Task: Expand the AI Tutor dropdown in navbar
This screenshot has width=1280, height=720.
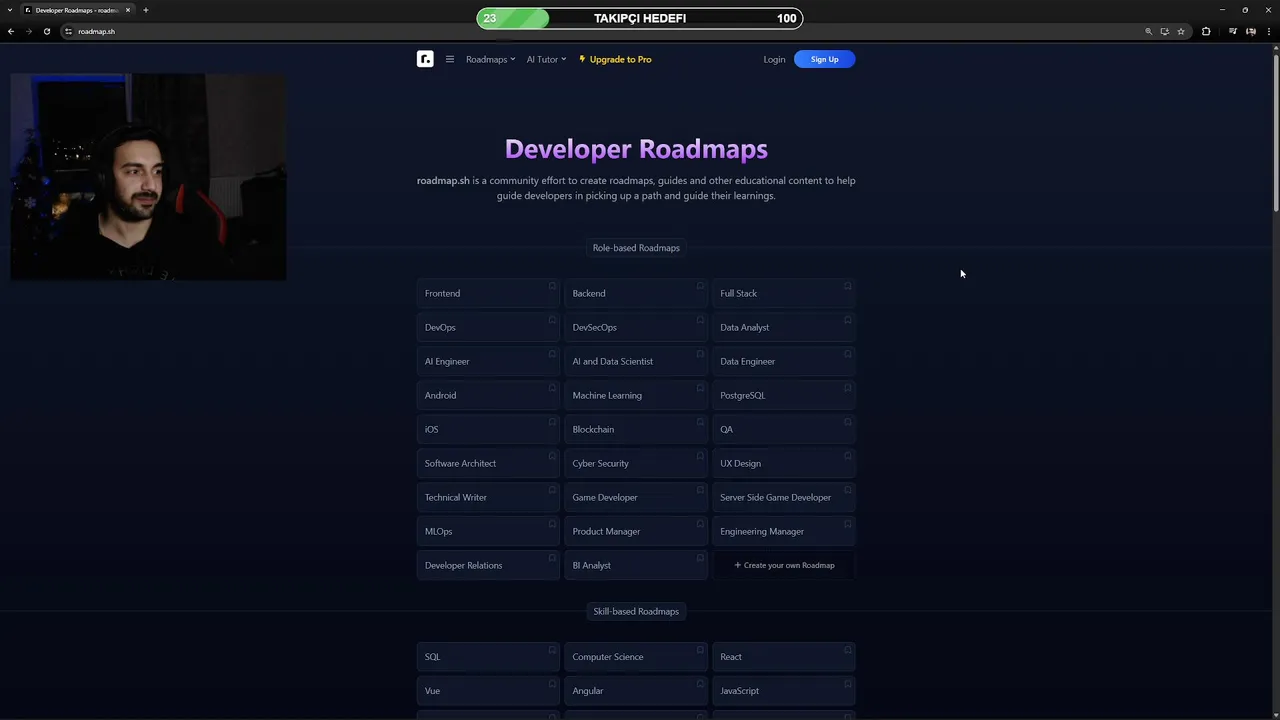Action: coord(546,59)
